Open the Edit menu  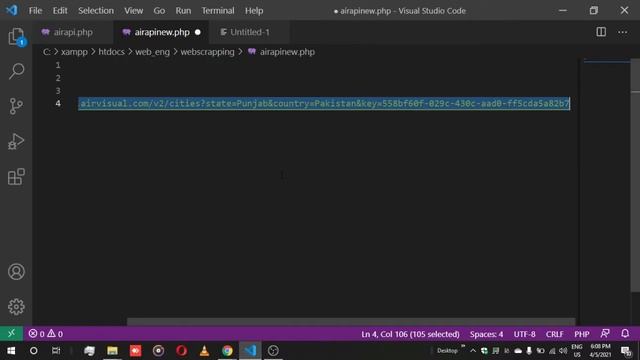pyautogui.click(x=60, y=11)
